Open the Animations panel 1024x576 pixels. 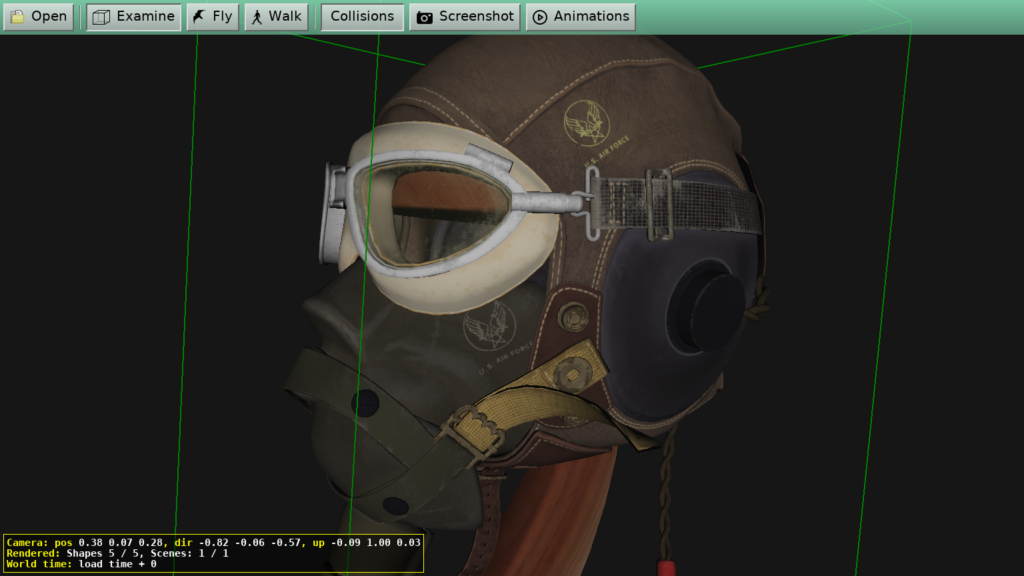coord(580,16)
